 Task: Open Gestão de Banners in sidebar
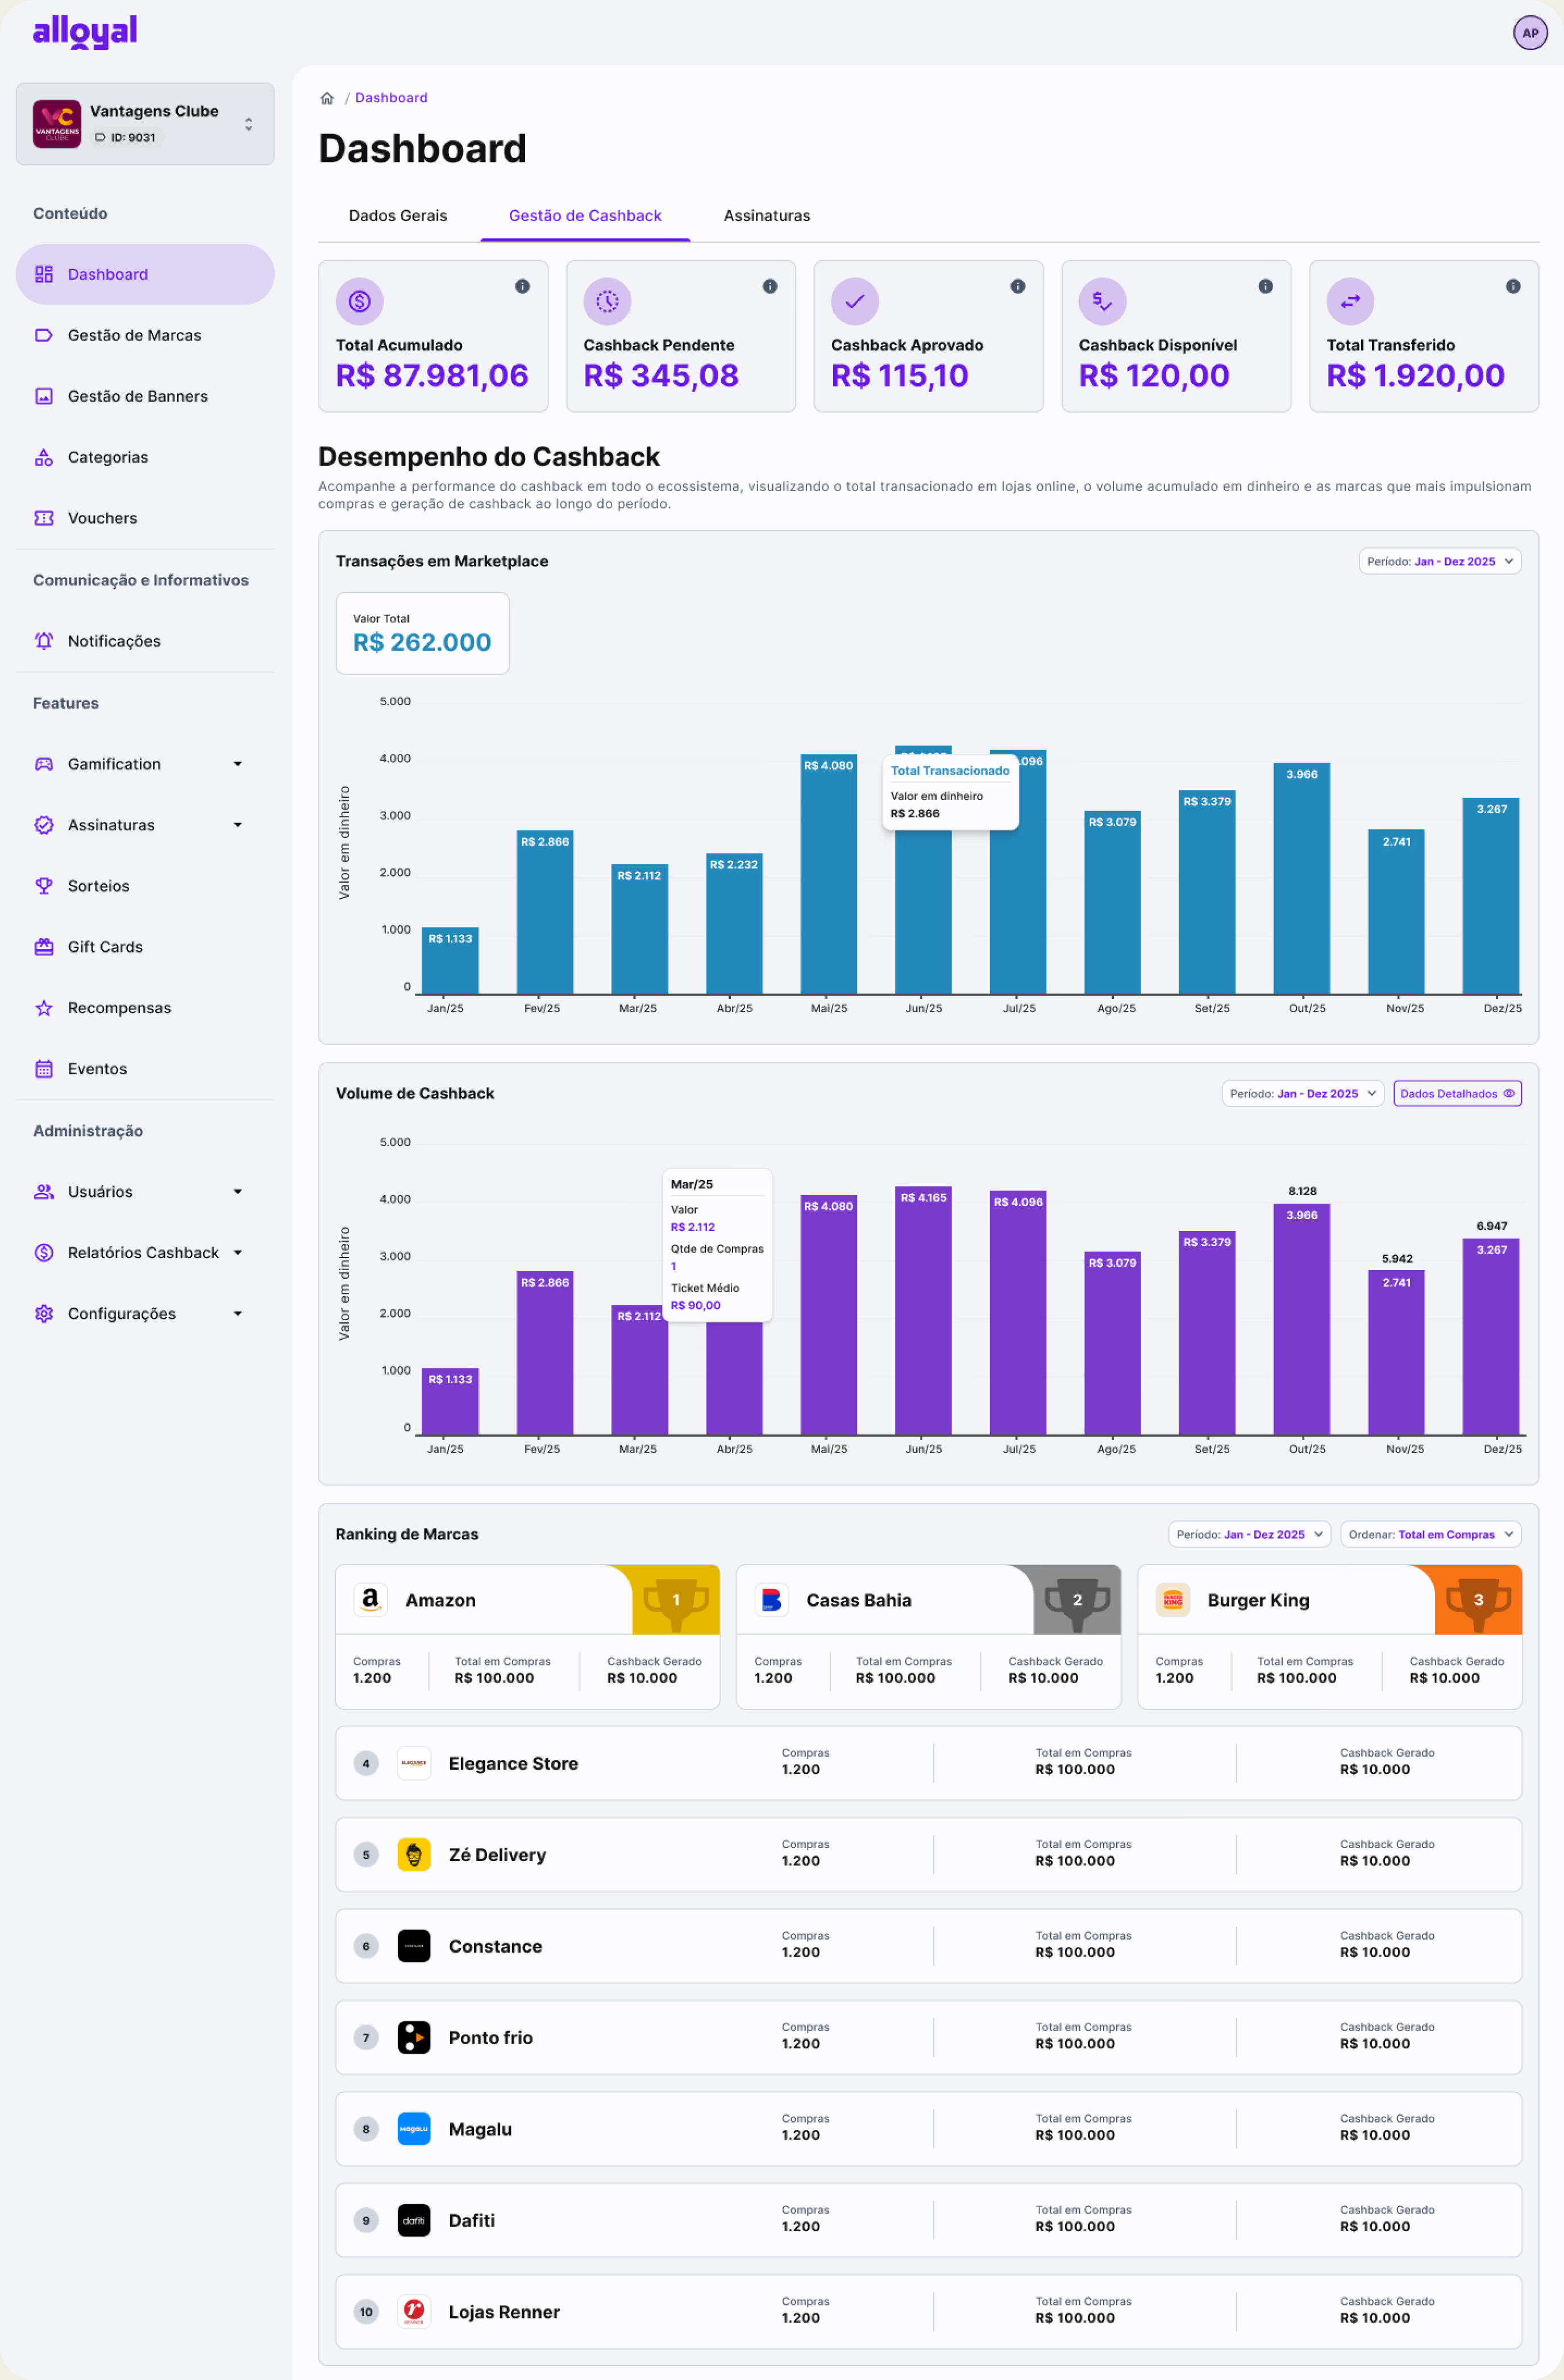coord(145,396)
